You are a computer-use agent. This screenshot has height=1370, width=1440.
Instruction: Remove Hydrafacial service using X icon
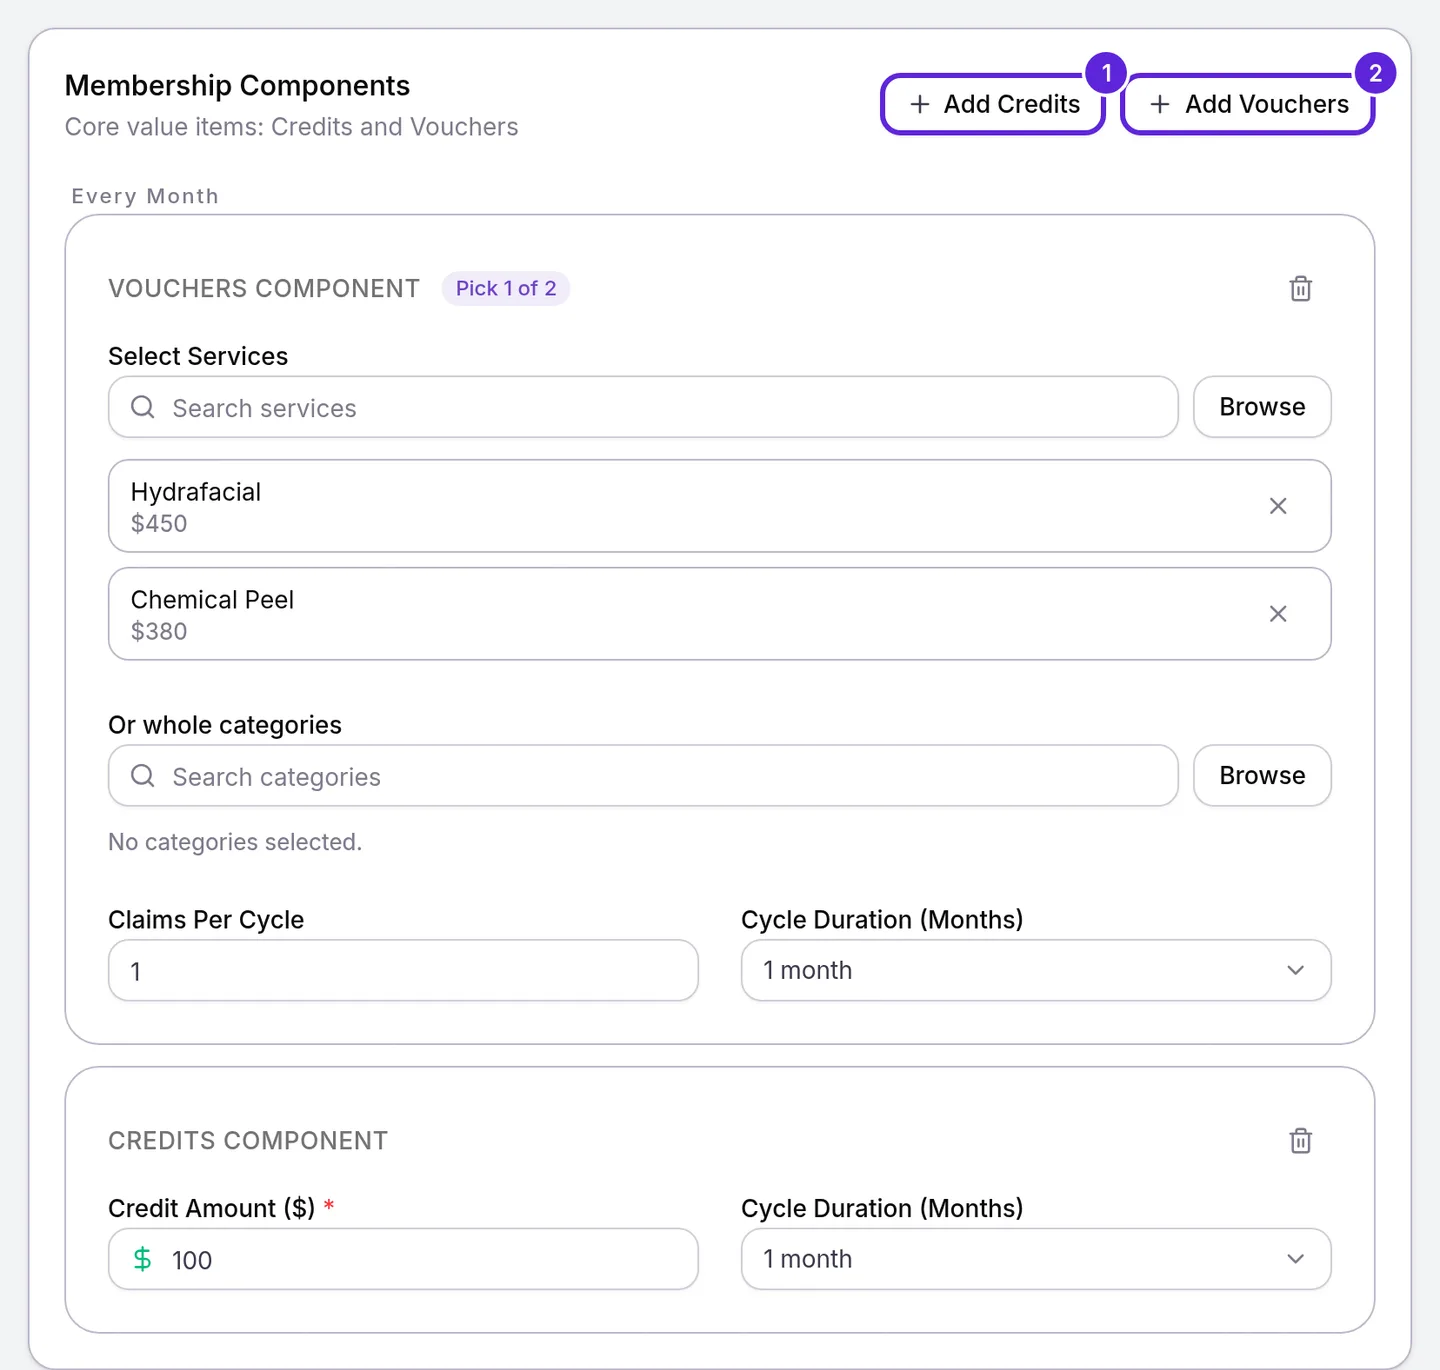1278,506
